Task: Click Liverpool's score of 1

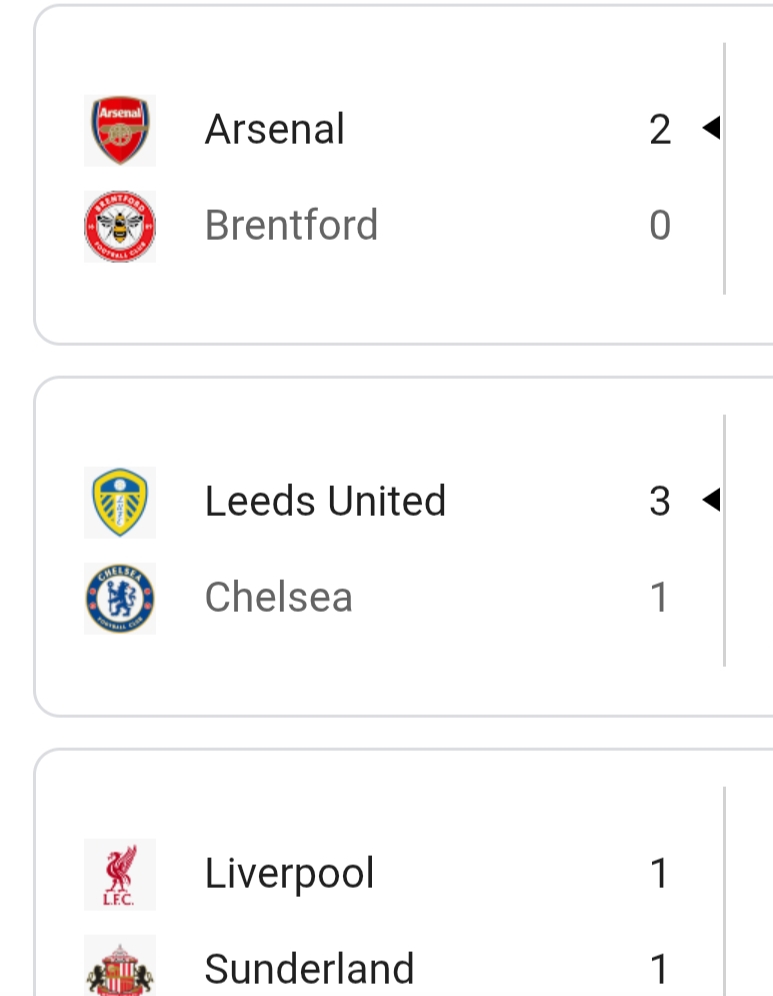Action: [x=660, y=874]
